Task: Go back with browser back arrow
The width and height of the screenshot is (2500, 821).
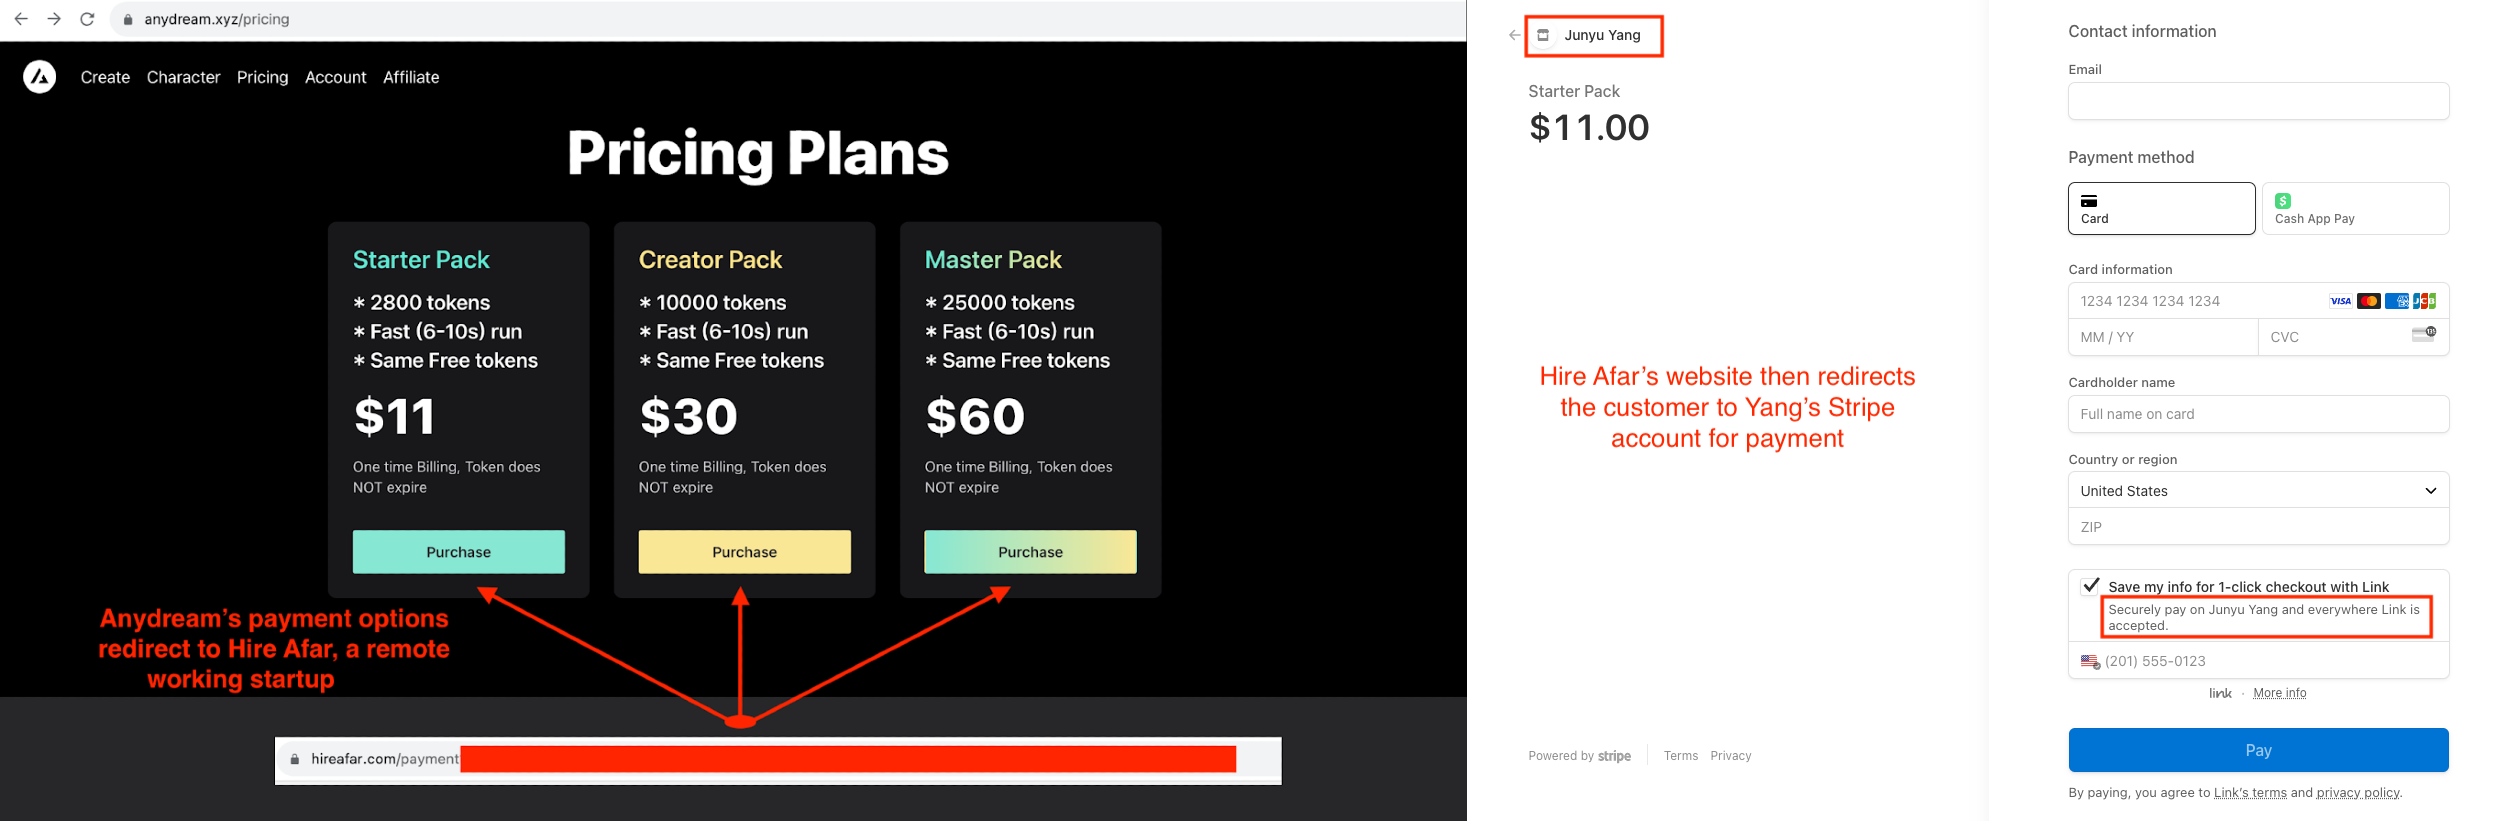Action: tap(21, 19)
